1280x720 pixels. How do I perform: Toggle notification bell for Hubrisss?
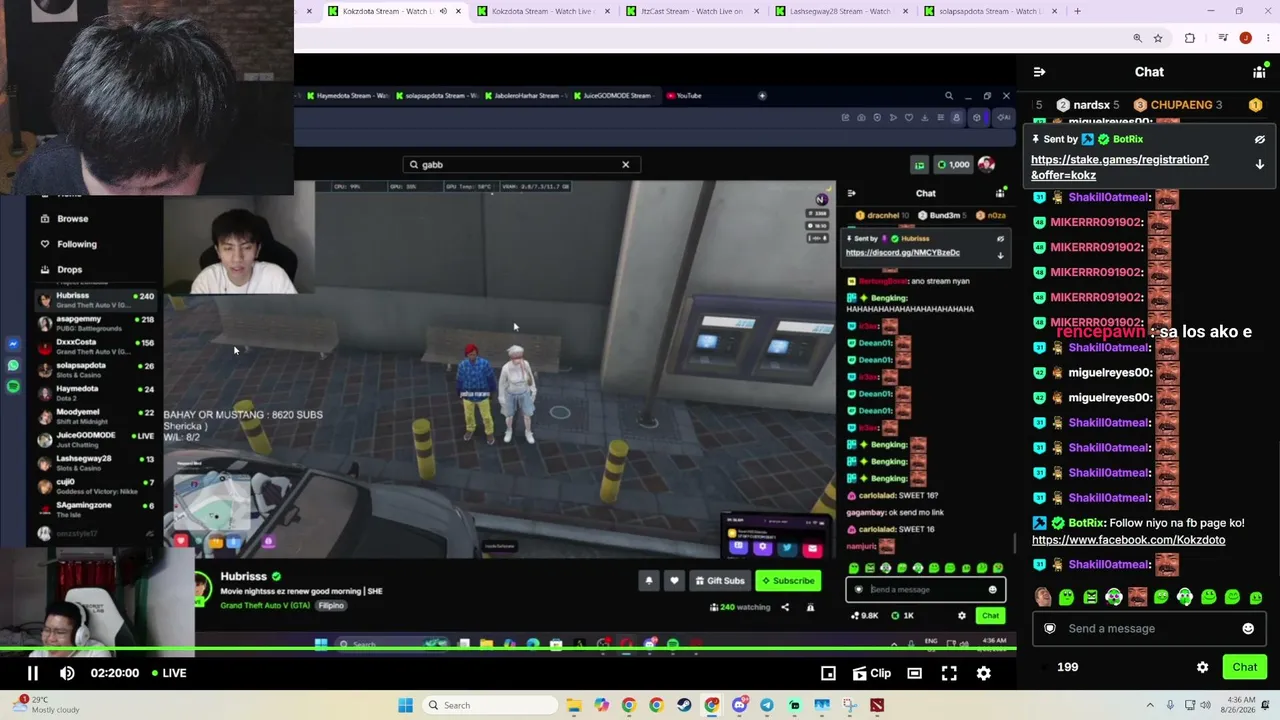coord(649,580)
